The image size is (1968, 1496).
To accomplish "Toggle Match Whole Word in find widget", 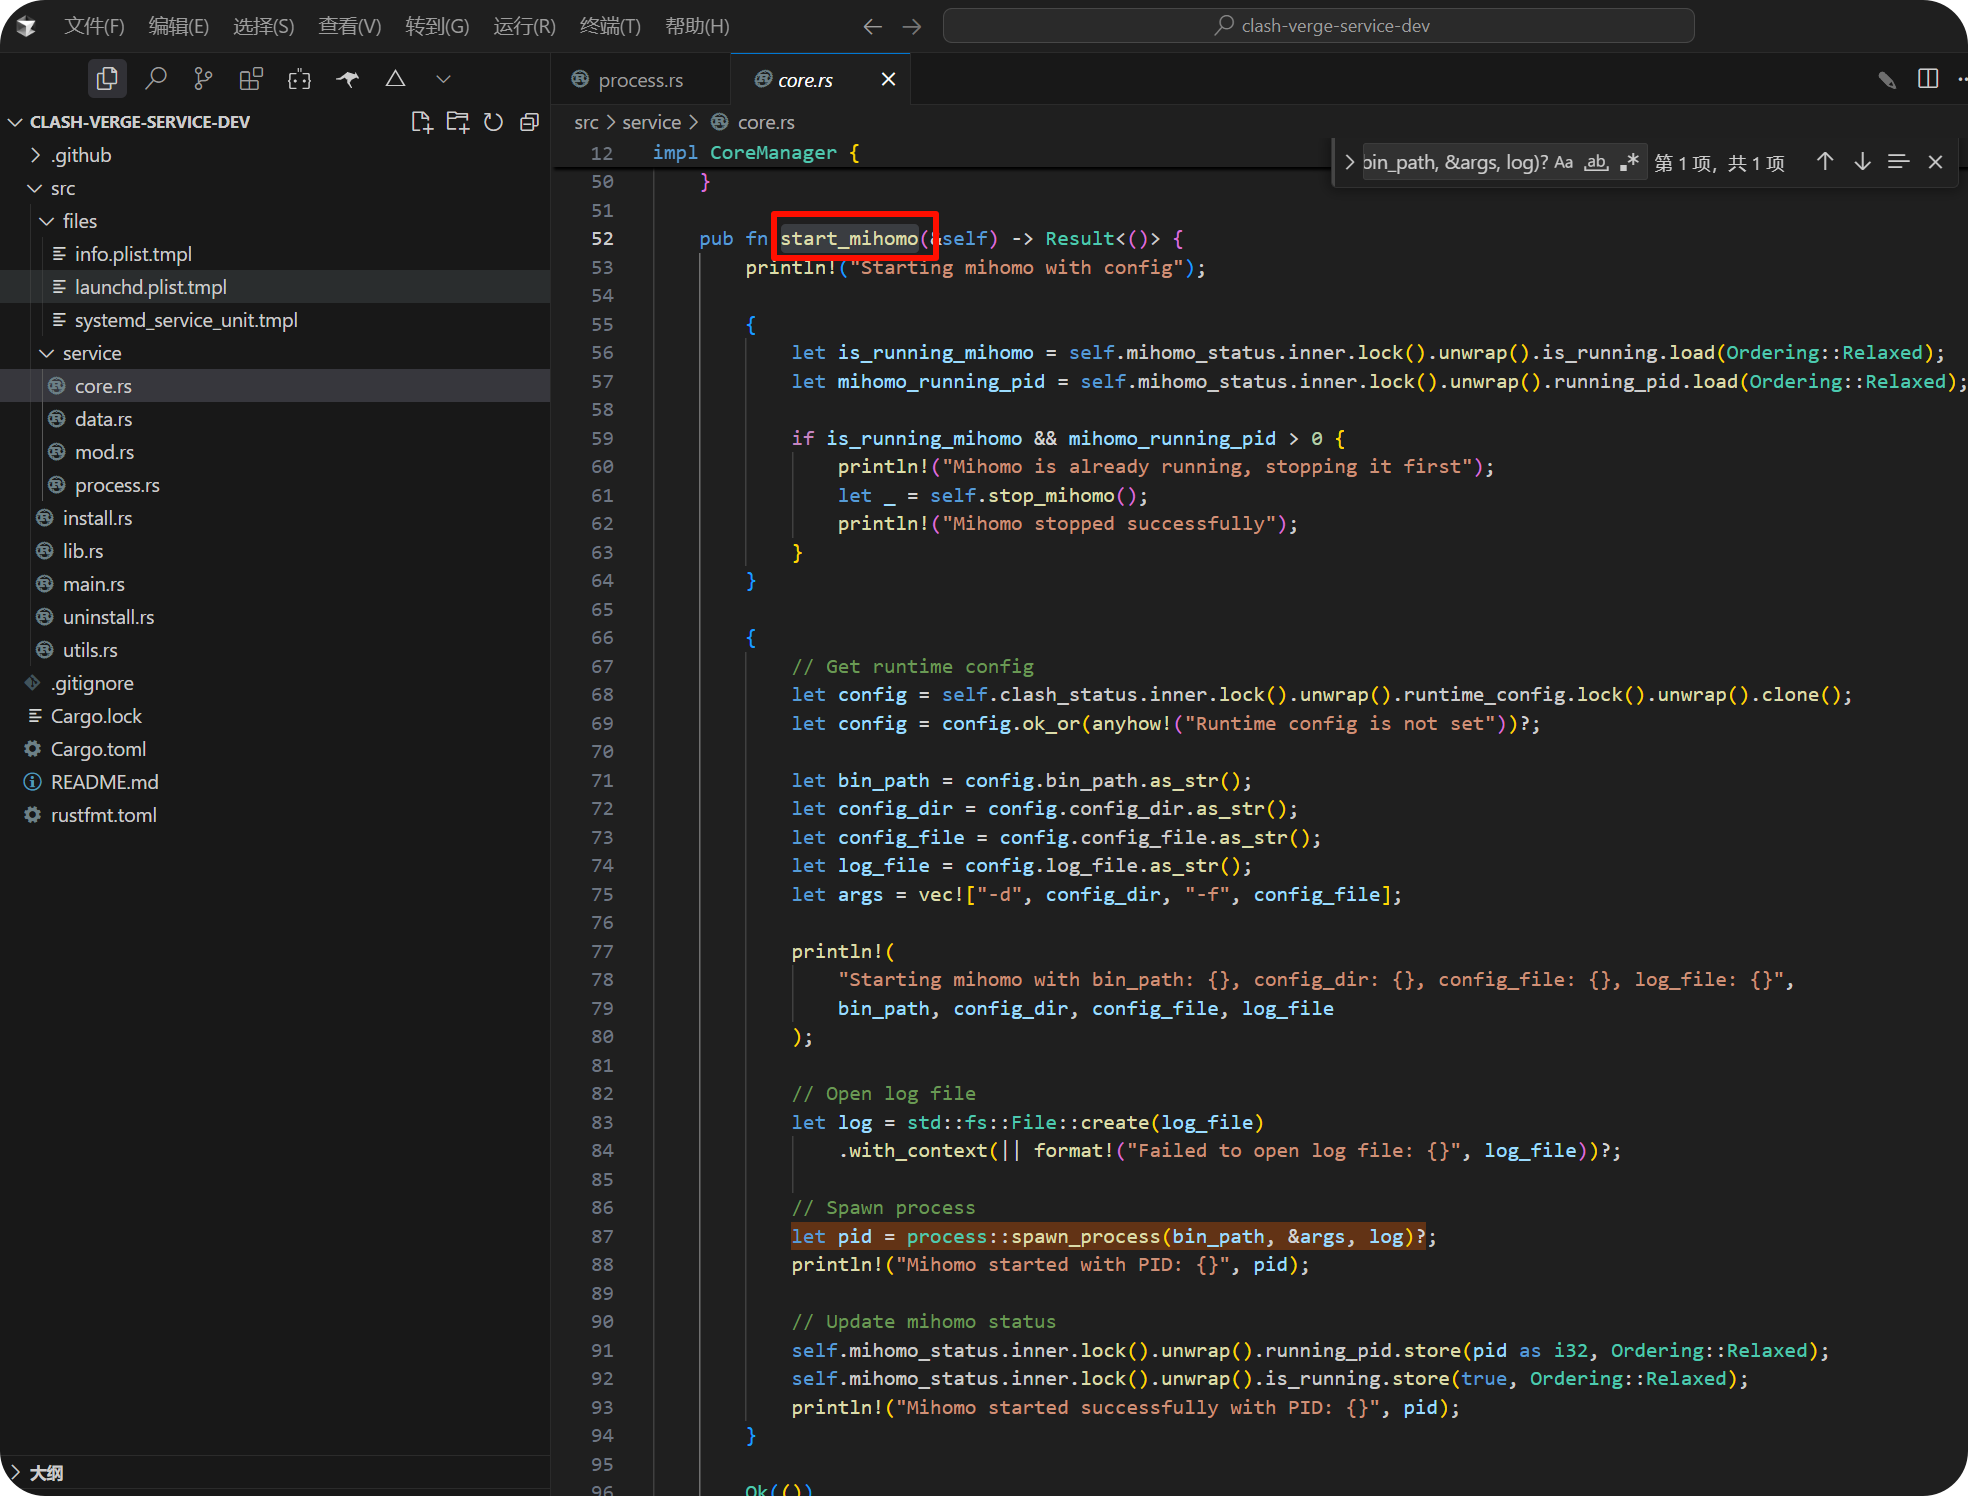I will [x=1597, y=163].
